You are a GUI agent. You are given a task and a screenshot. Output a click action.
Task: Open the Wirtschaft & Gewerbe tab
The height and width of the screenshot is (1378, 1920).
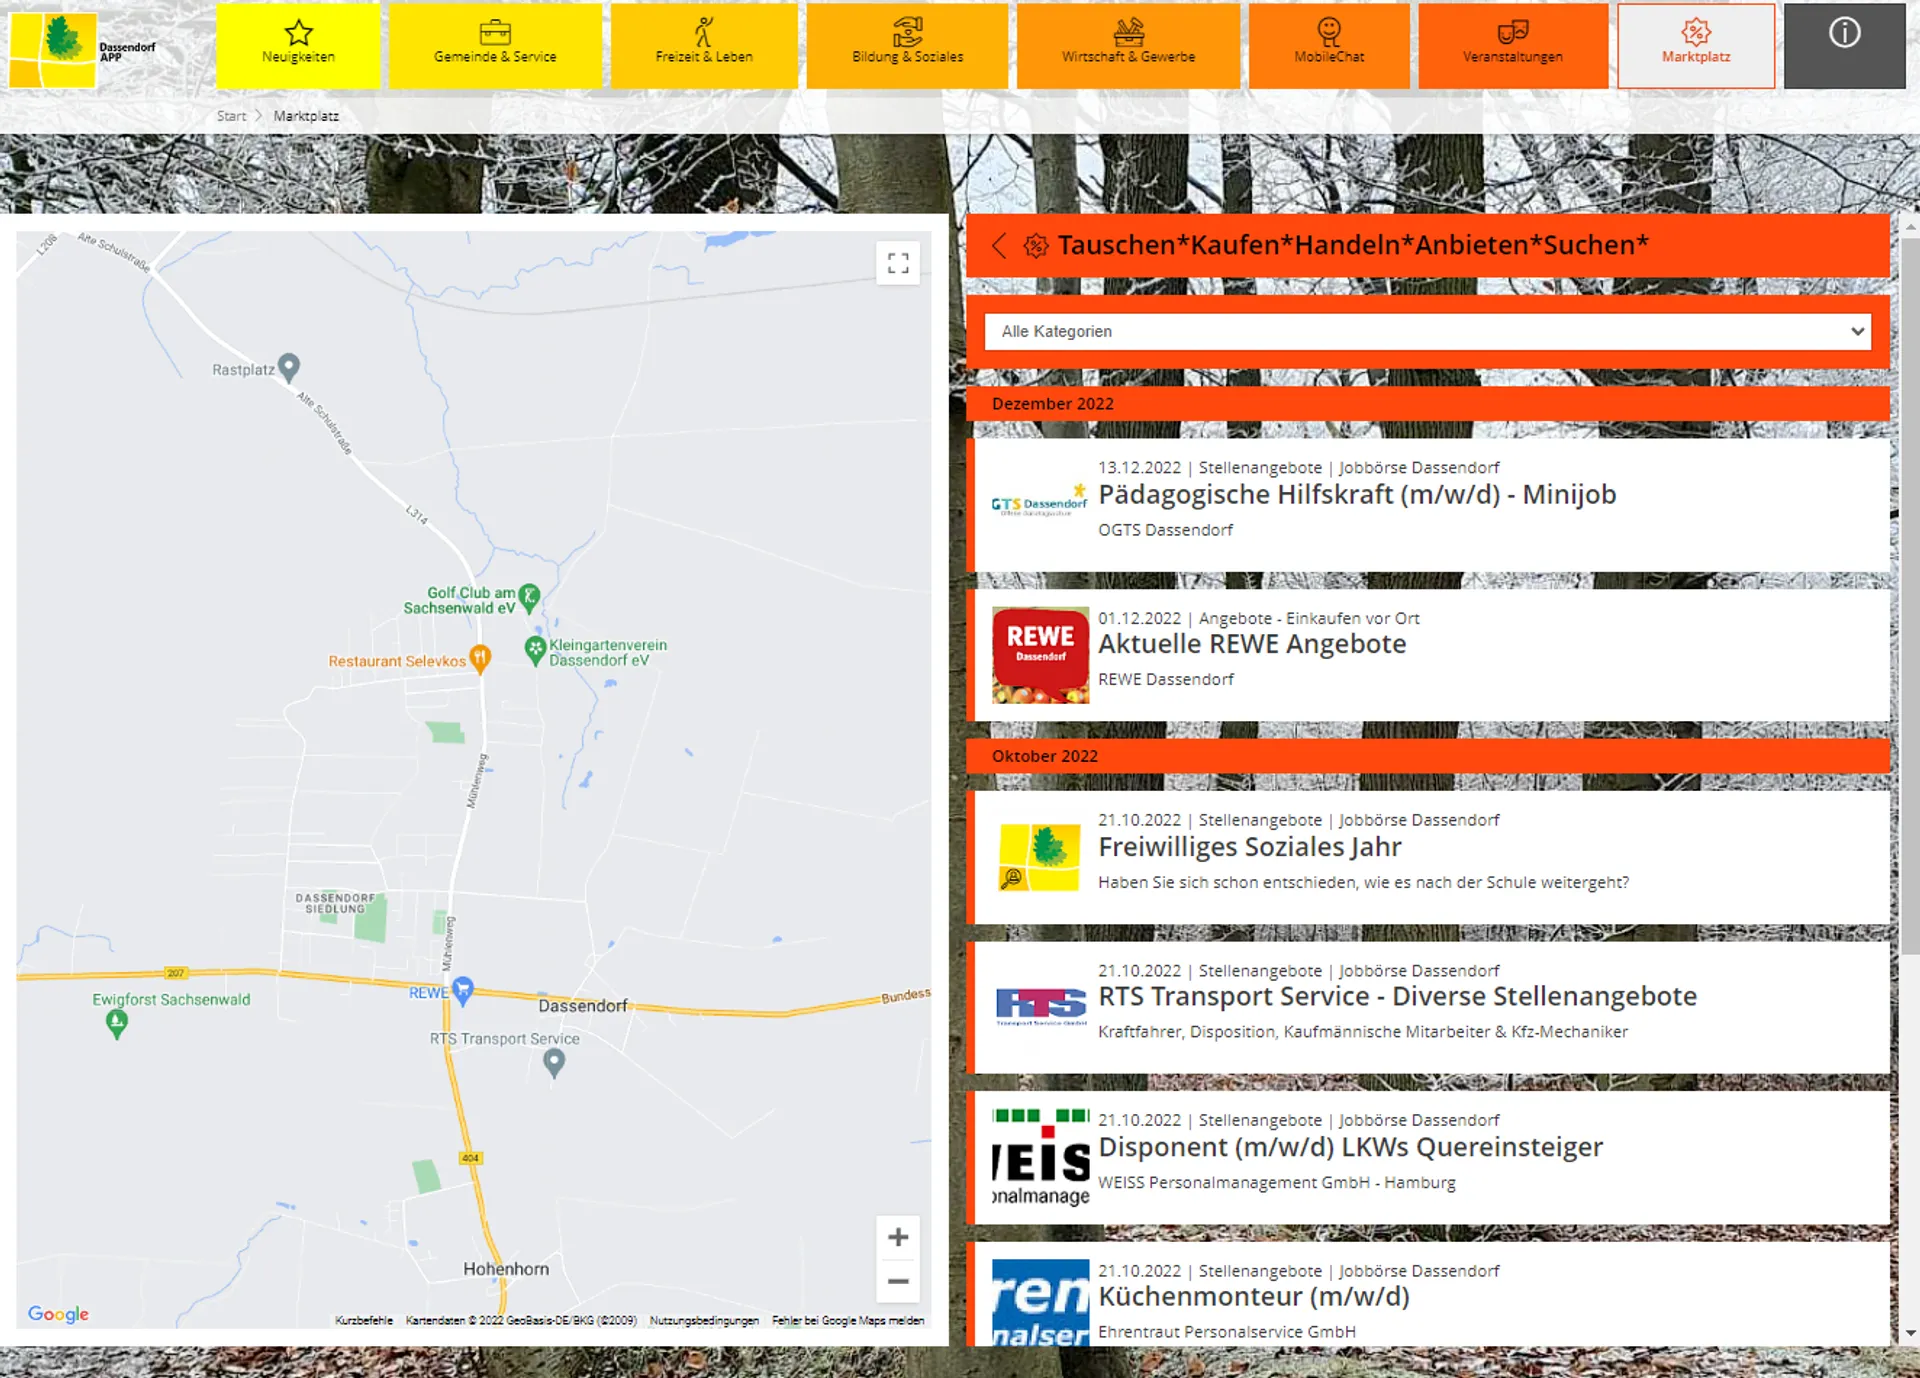click(1128, 45)
